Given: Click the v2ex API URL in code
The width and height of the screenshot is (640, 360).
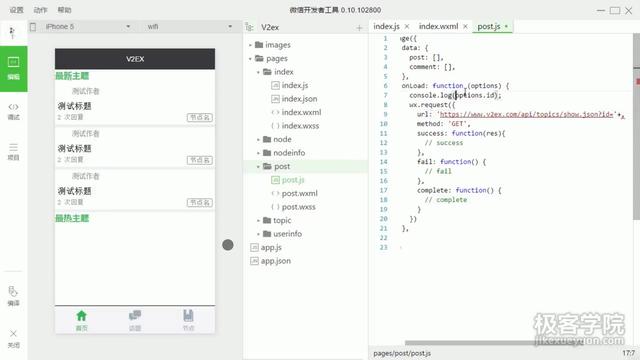Looking at the screenshot, I should pos(527,114).
